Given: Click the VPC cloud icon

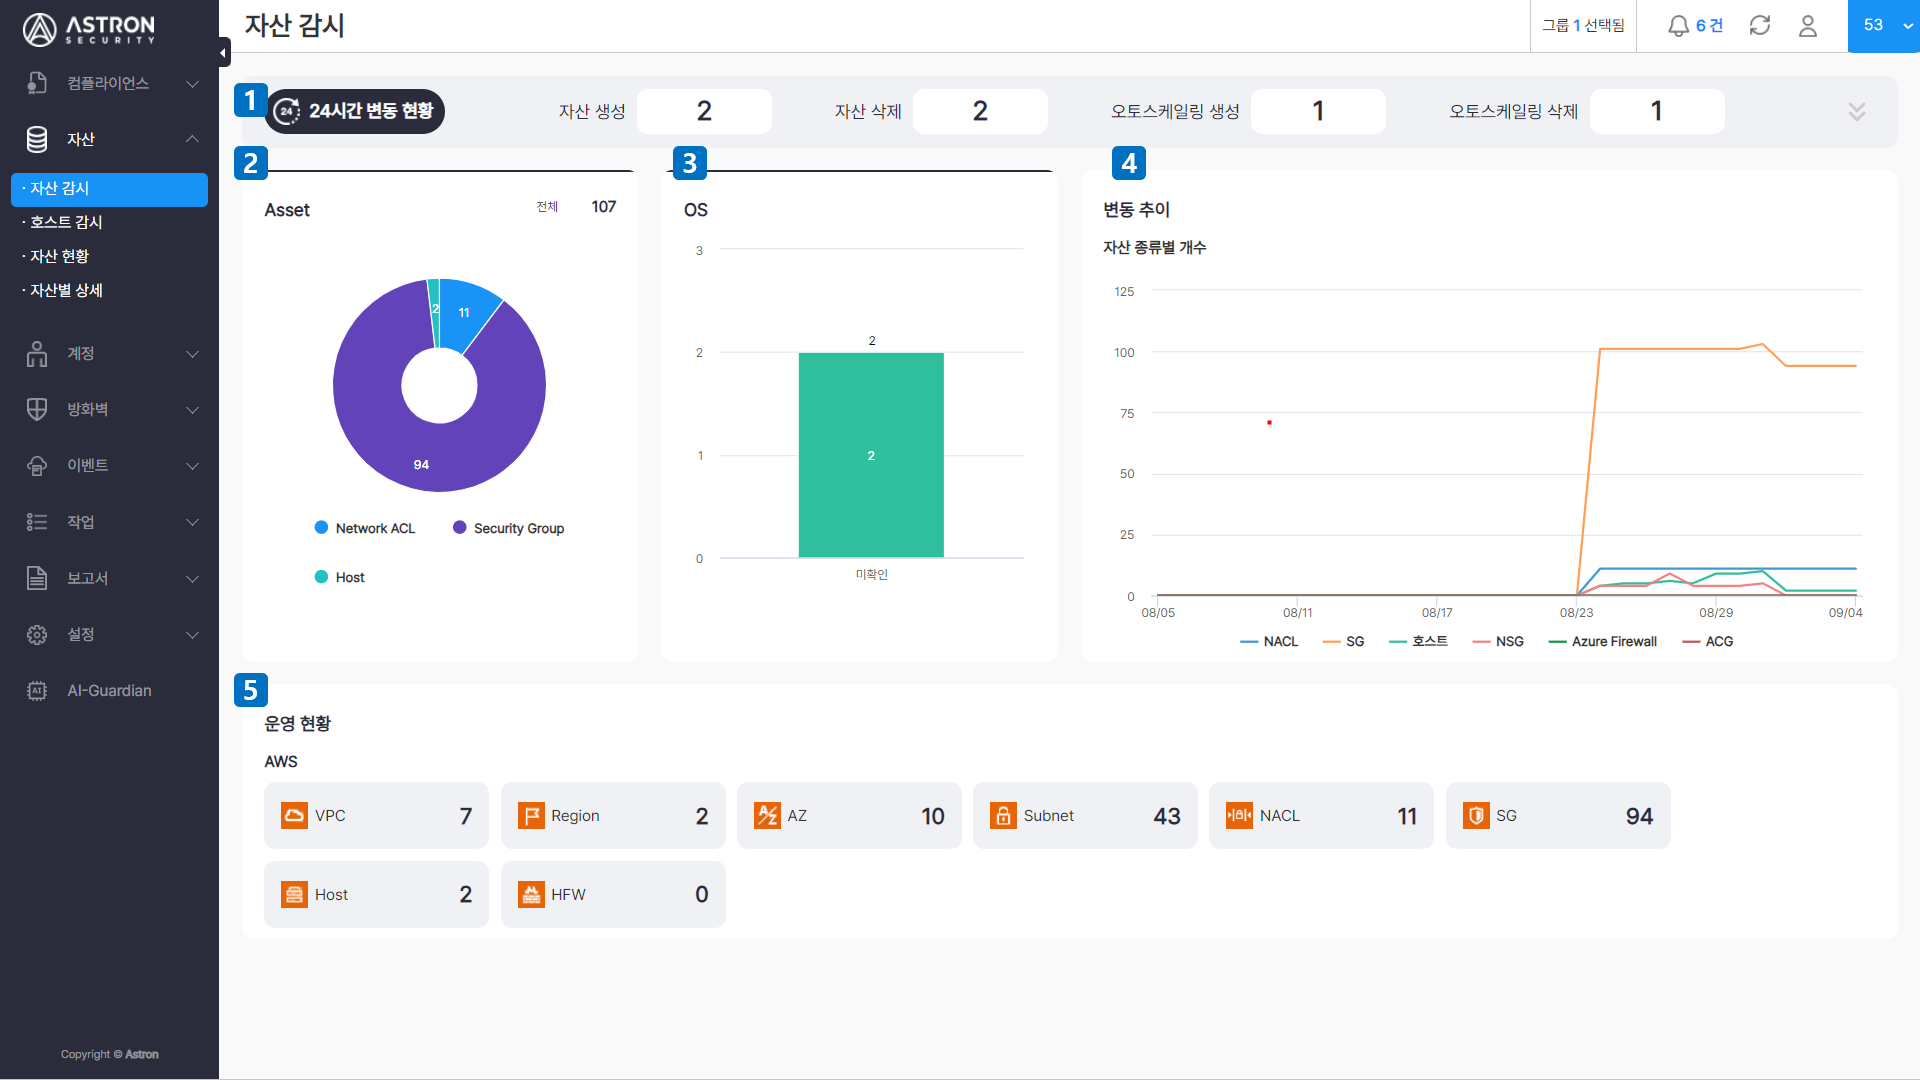Looking at the screenshot, I should tap(294, 816).
